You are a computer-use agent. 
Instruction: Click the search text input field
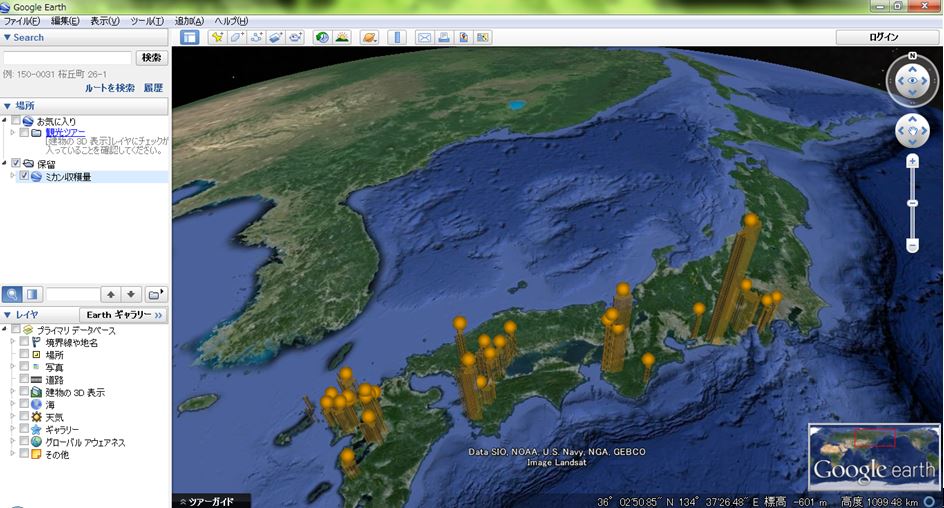click(67, 58)
